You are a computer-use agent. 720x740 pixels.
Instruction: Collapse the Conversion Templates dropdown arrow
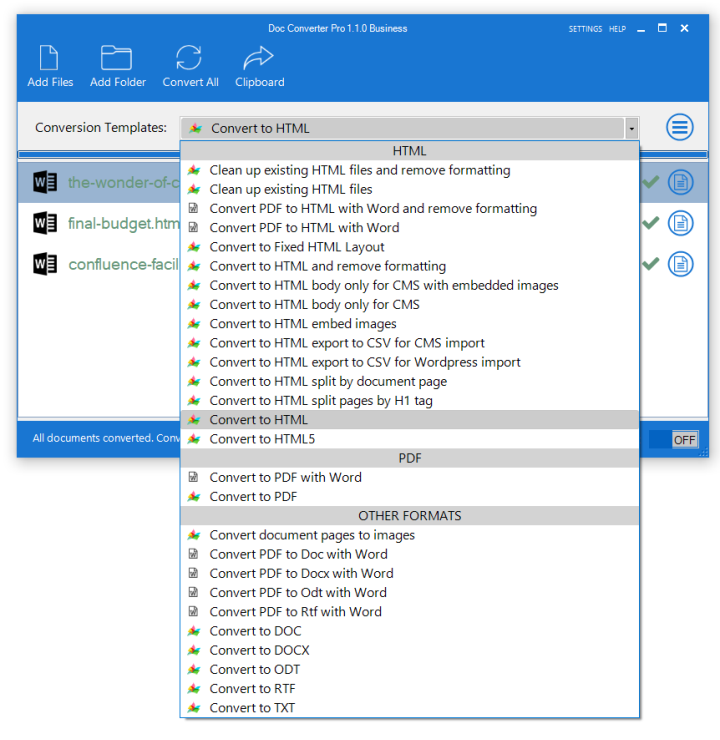(631, 129)
